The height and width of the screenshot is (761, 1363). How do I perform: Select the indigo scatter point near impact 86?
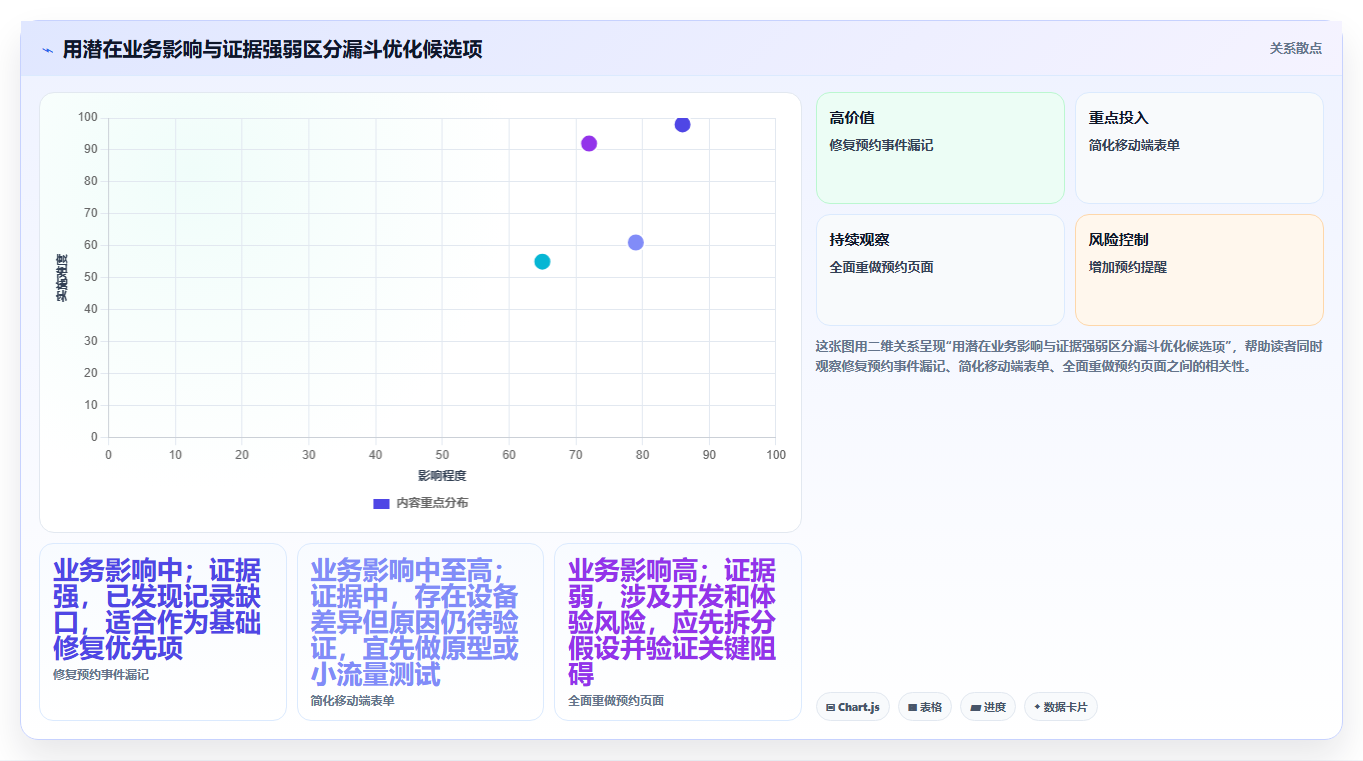click(x=682, y=124)
